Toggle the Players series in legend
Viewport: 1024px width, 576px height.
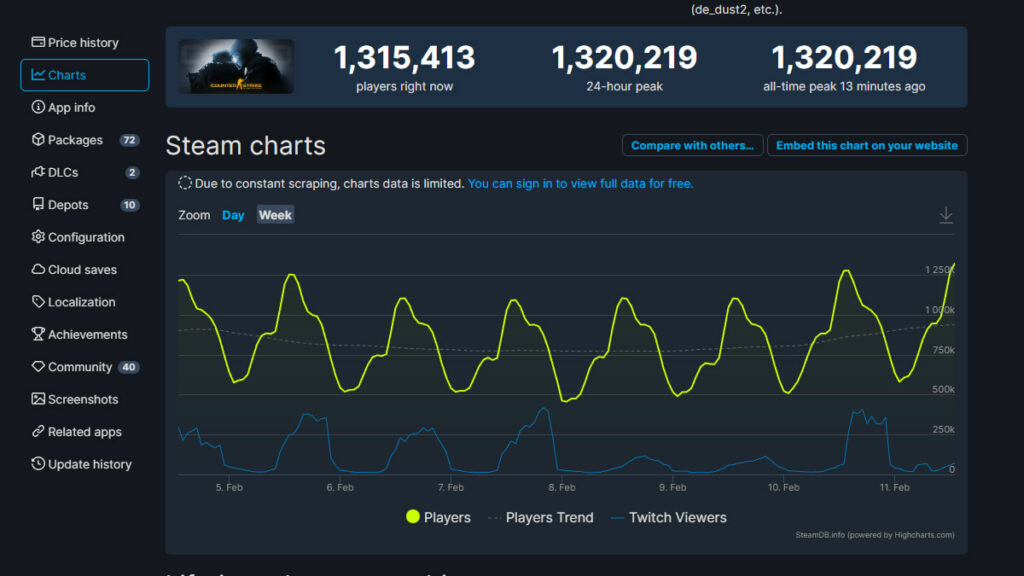438,517
